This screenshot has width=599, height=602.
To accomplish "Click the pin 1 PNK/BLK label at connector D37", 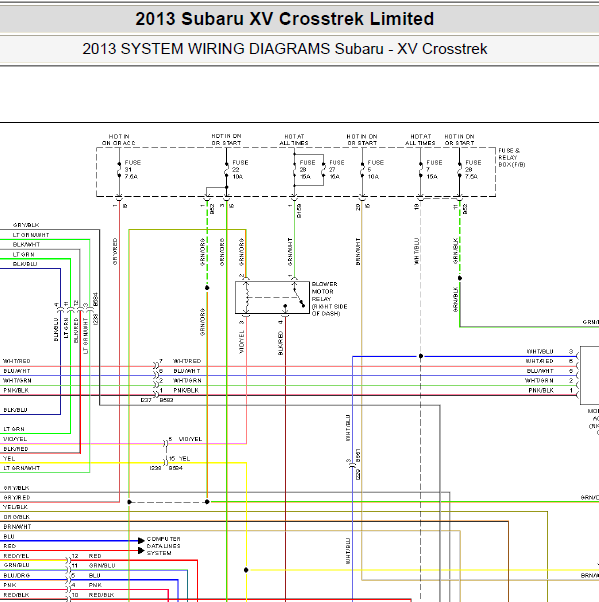I will coord(179,390).
